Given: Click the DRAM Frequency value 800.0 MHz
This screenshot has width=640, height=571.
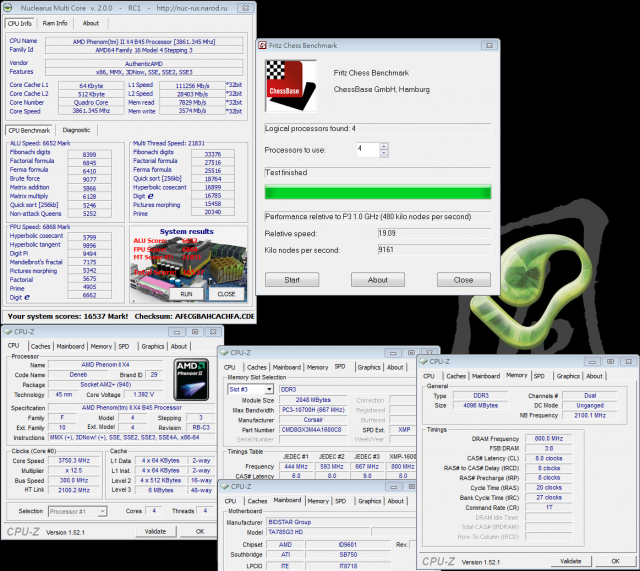Looking at the screenshot, I should [x=549, y=438].
